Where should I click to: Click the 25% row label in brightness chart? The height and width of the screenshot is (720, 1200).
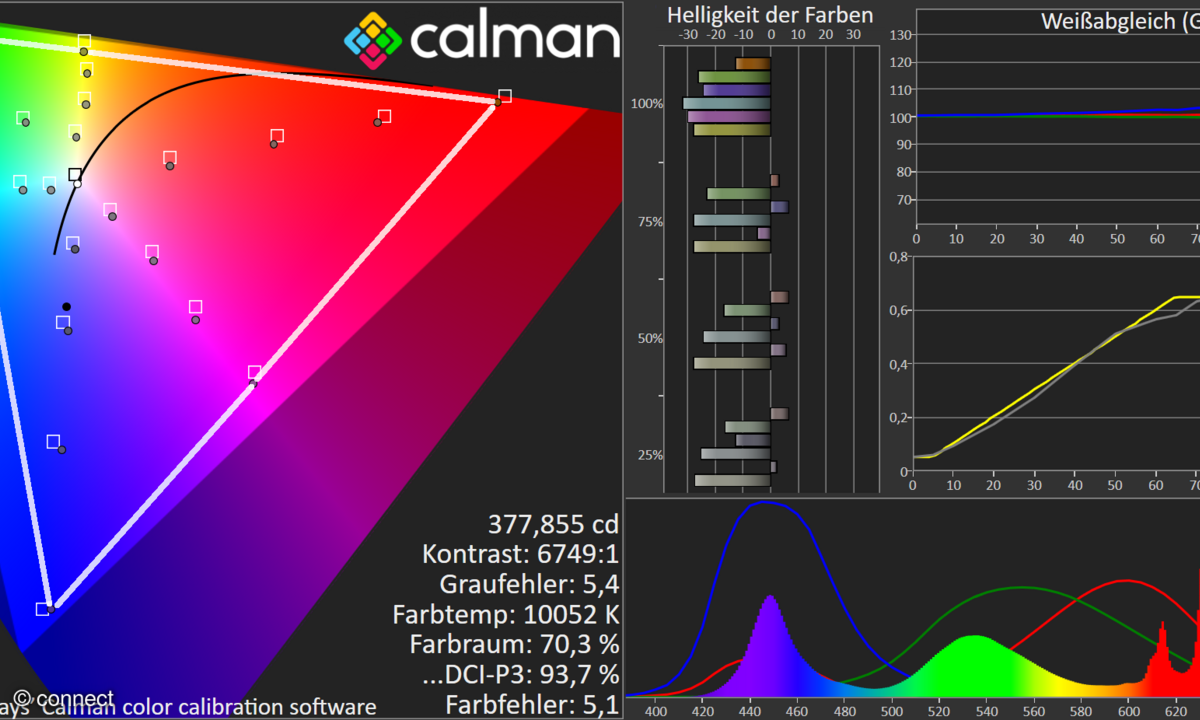(651, 455)
